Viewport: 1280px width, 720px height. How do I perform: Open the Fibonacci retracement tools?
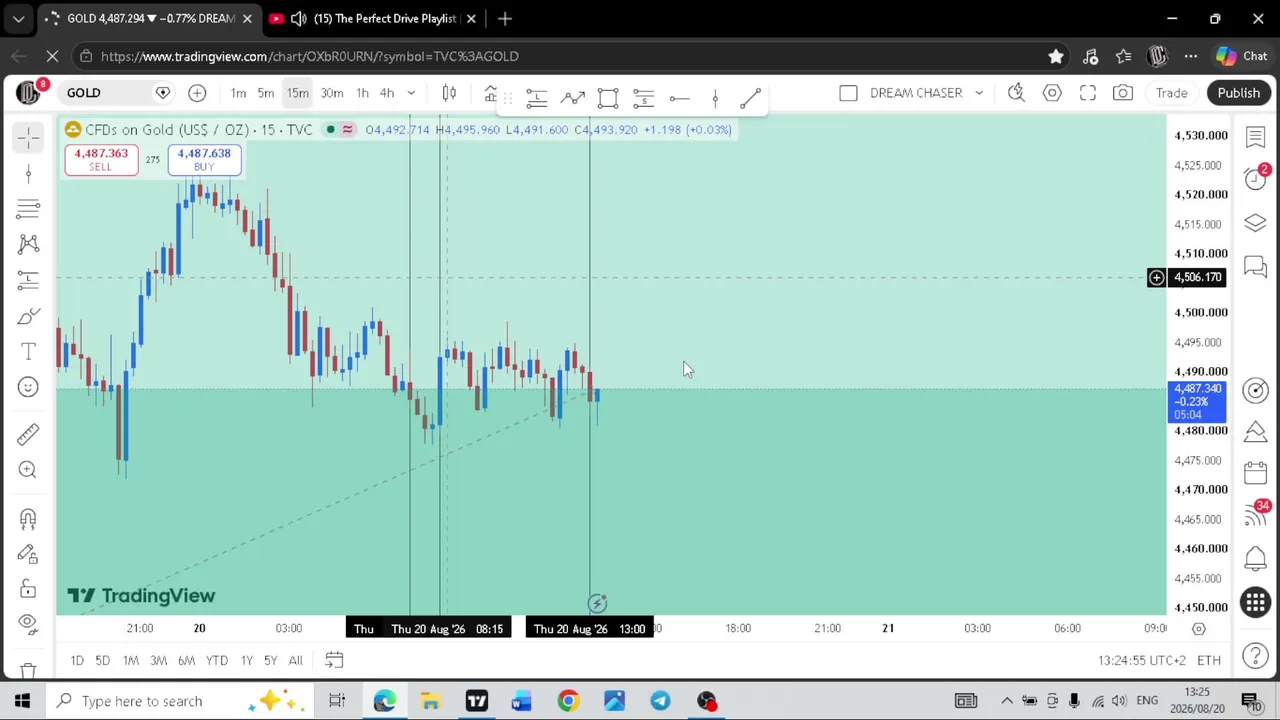[28, 208]
